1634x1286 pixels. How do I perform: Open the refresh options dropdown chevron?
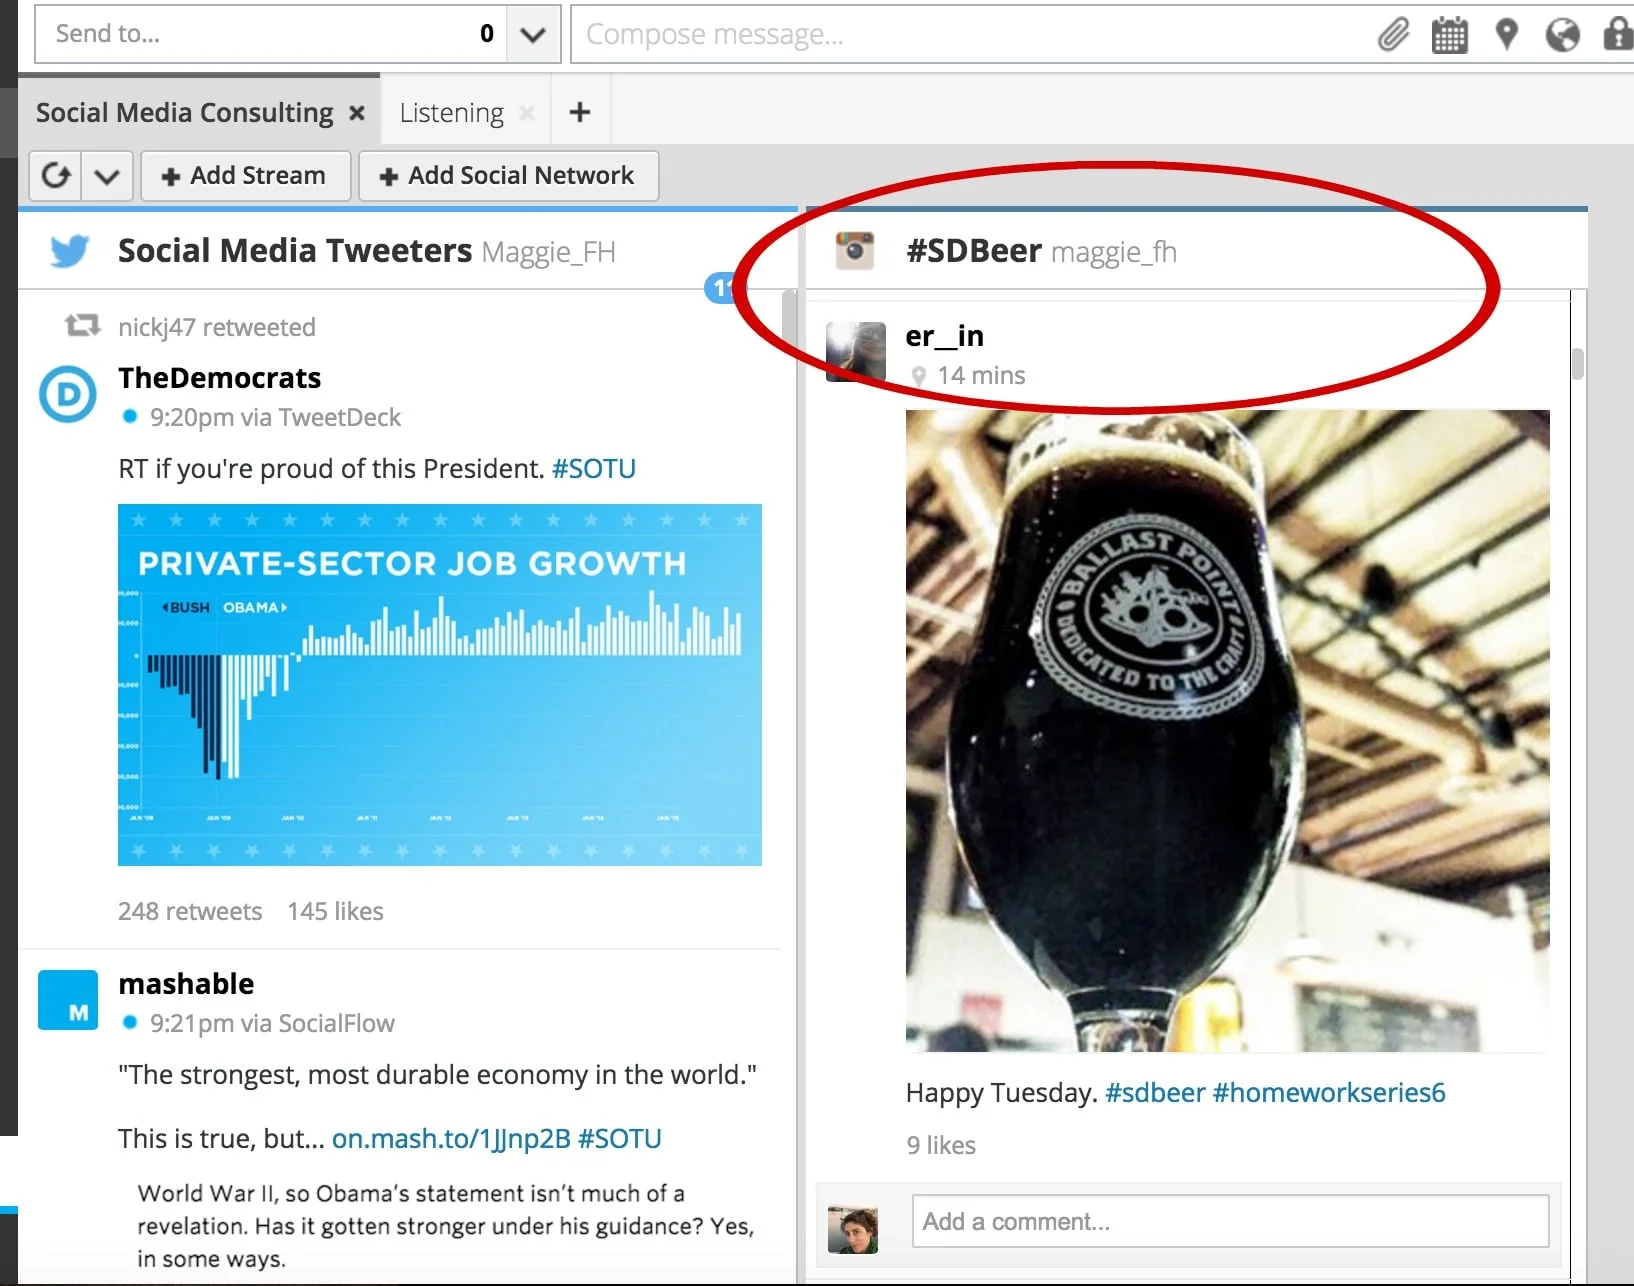click(107, 176)
